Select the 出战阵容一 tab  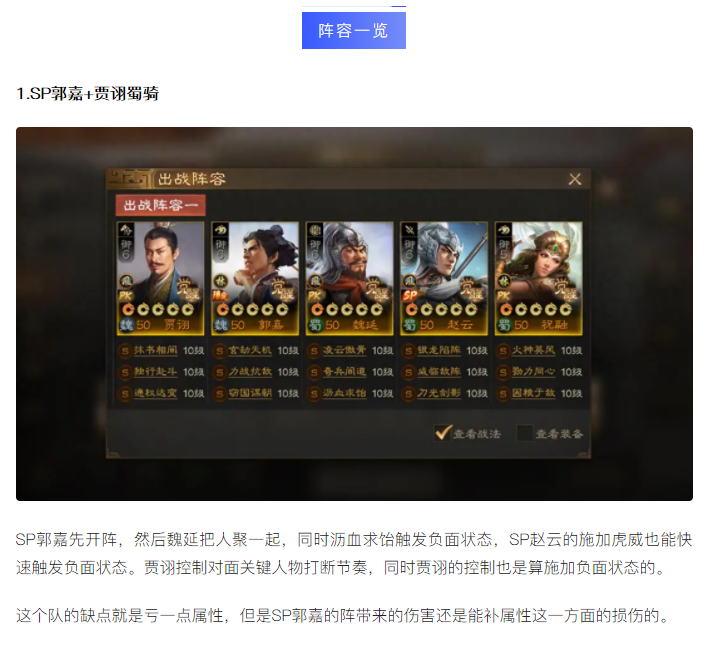coord(161,205)
